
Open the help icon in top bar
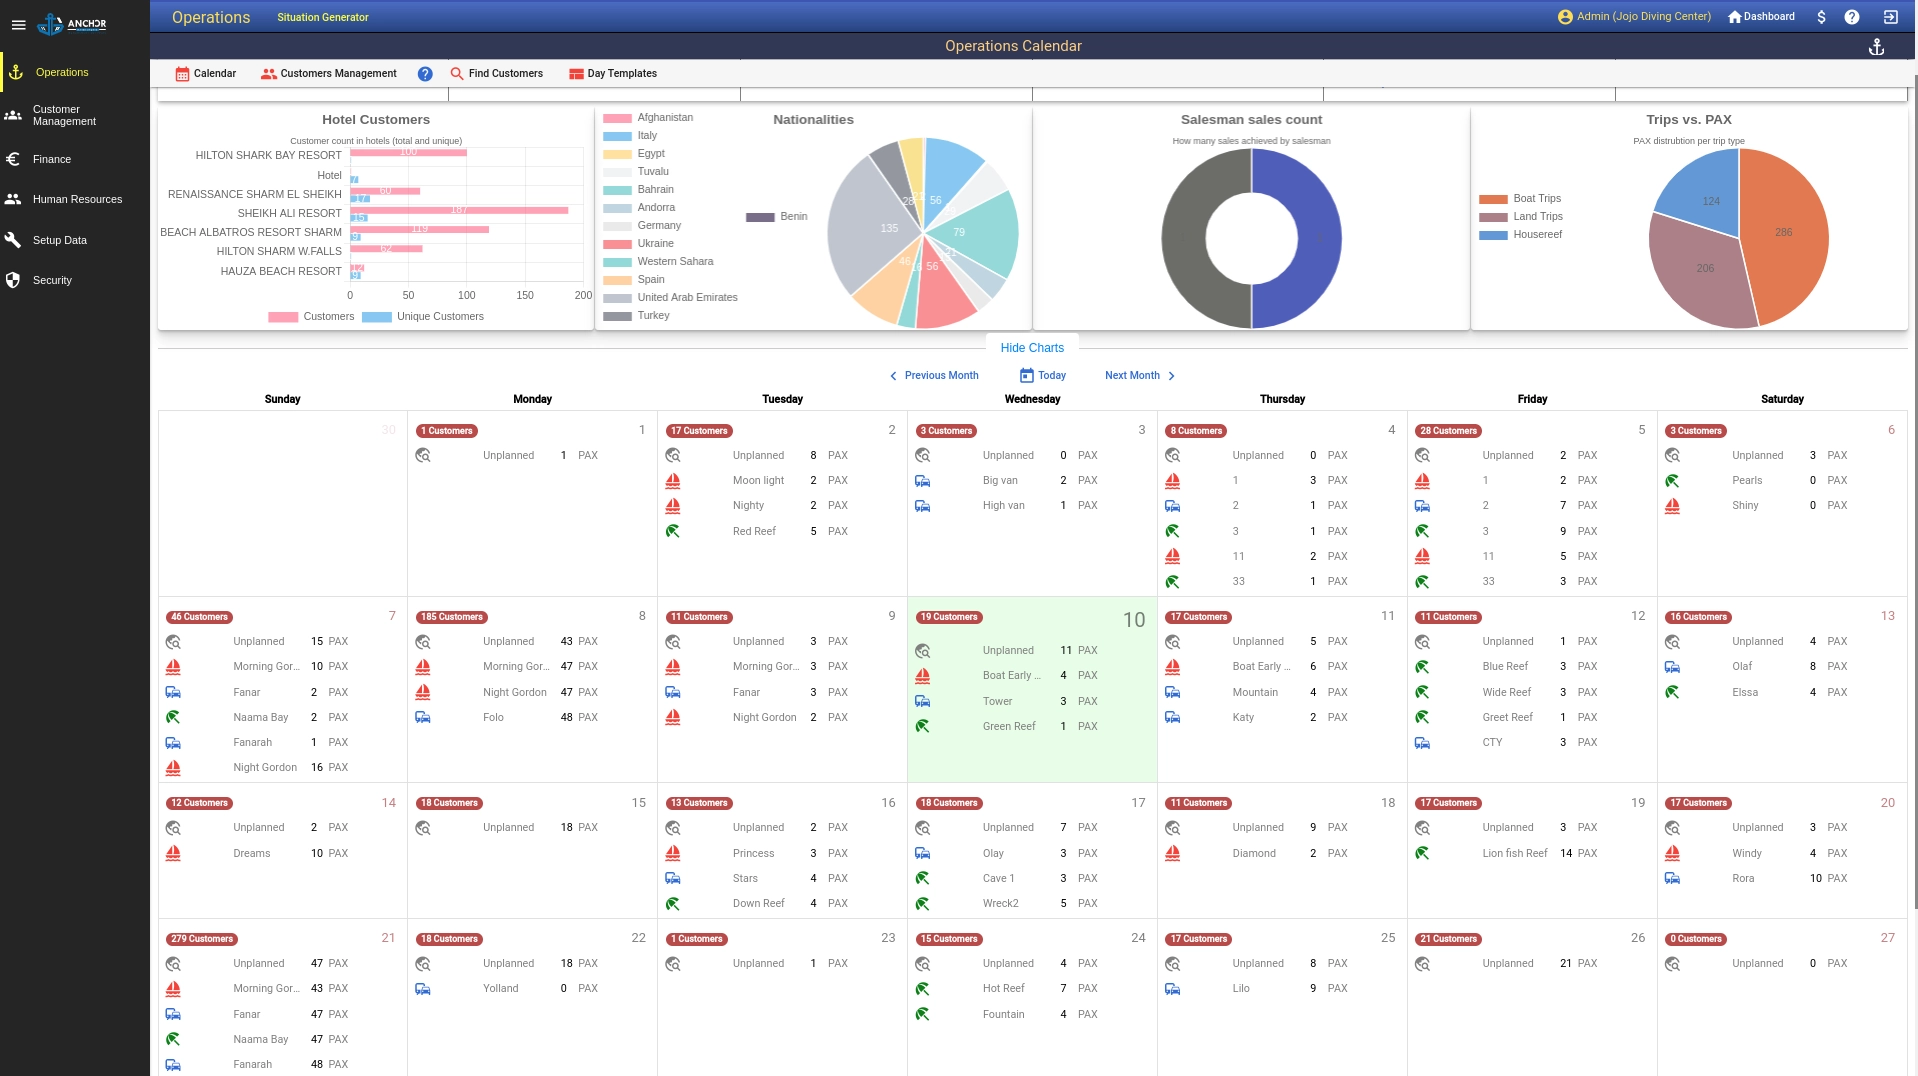click(1852, 17)
